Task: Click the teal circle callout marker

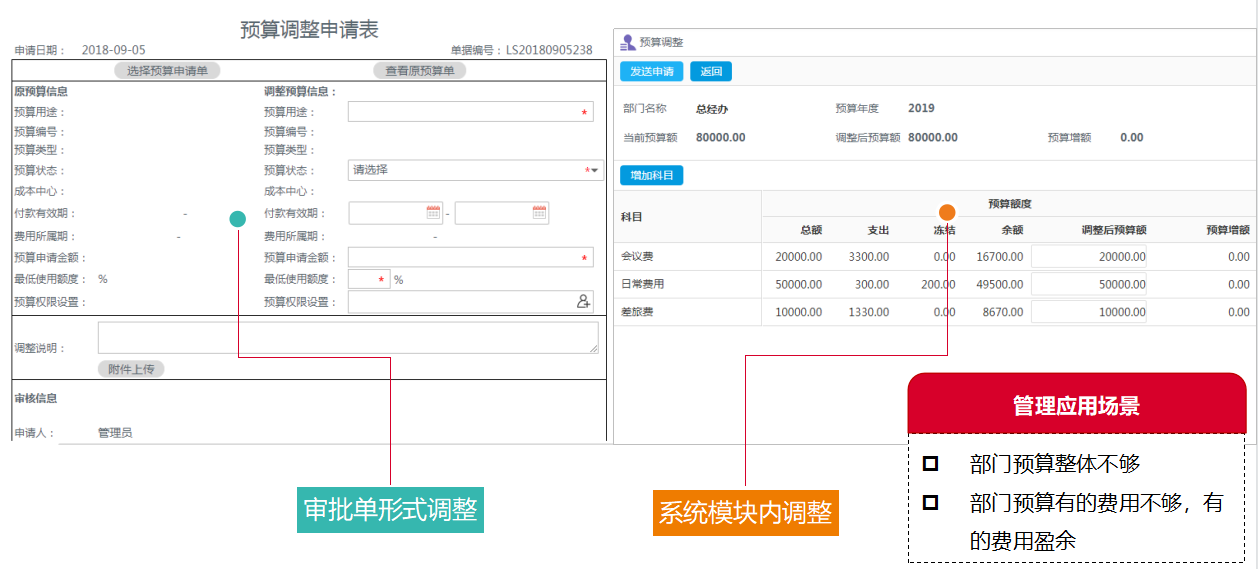Action: coord(237,219)
